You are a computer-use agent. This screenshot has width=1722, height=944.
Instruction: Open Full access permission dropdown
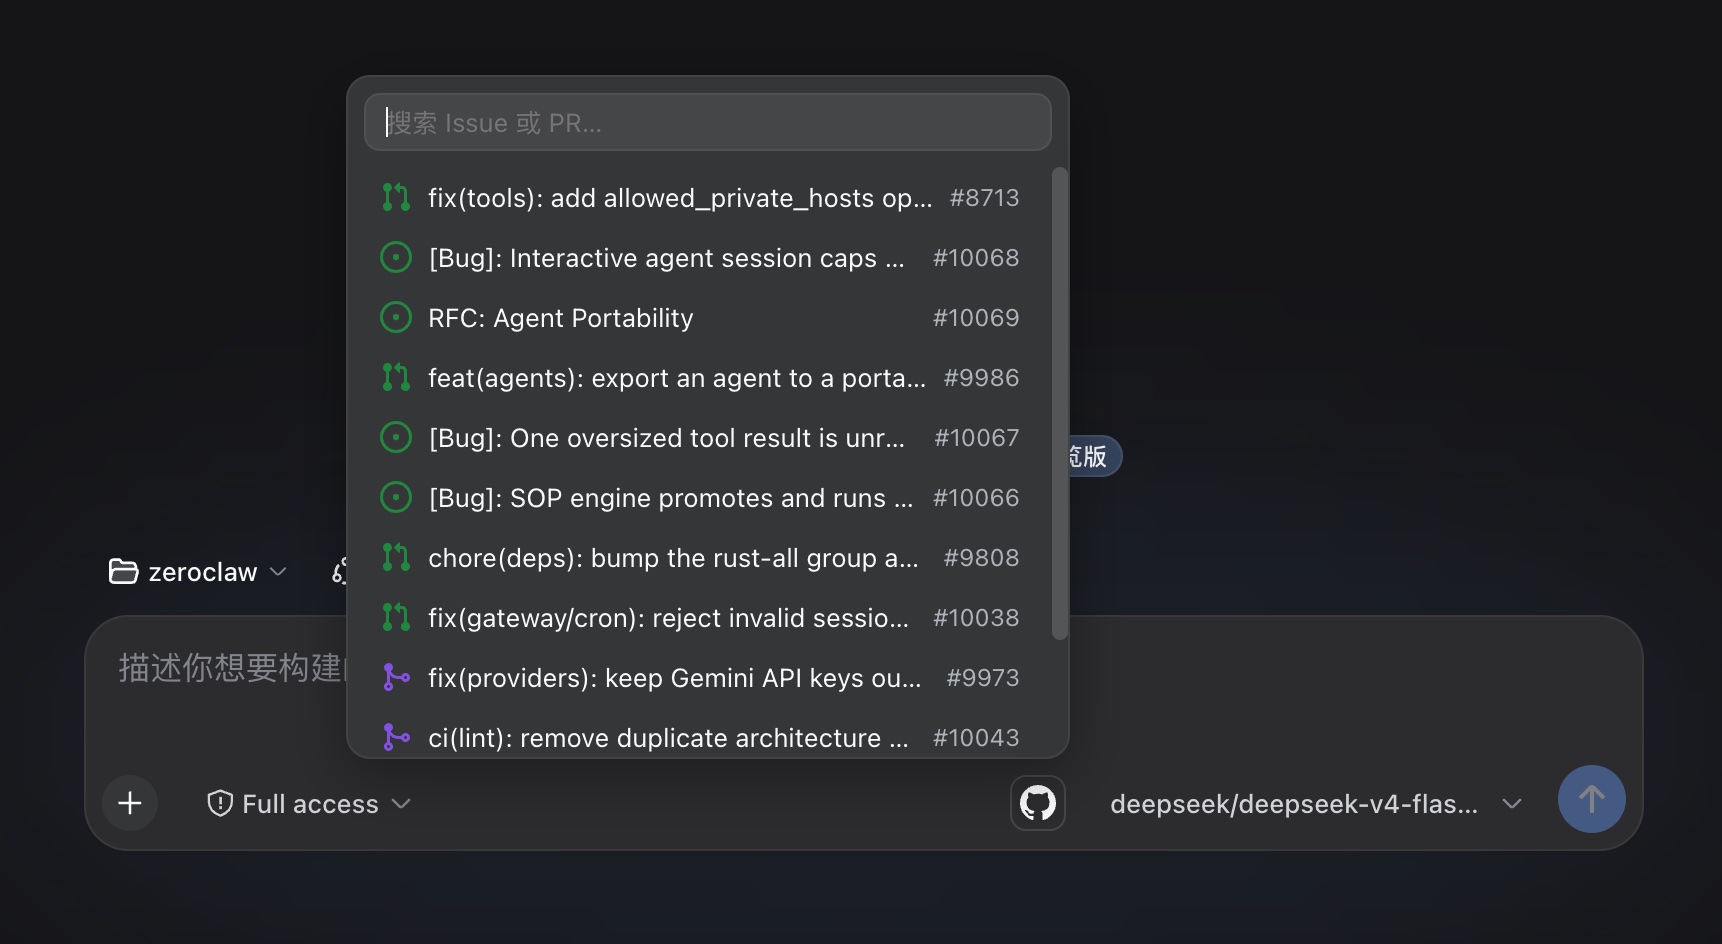tap(309, 804)
